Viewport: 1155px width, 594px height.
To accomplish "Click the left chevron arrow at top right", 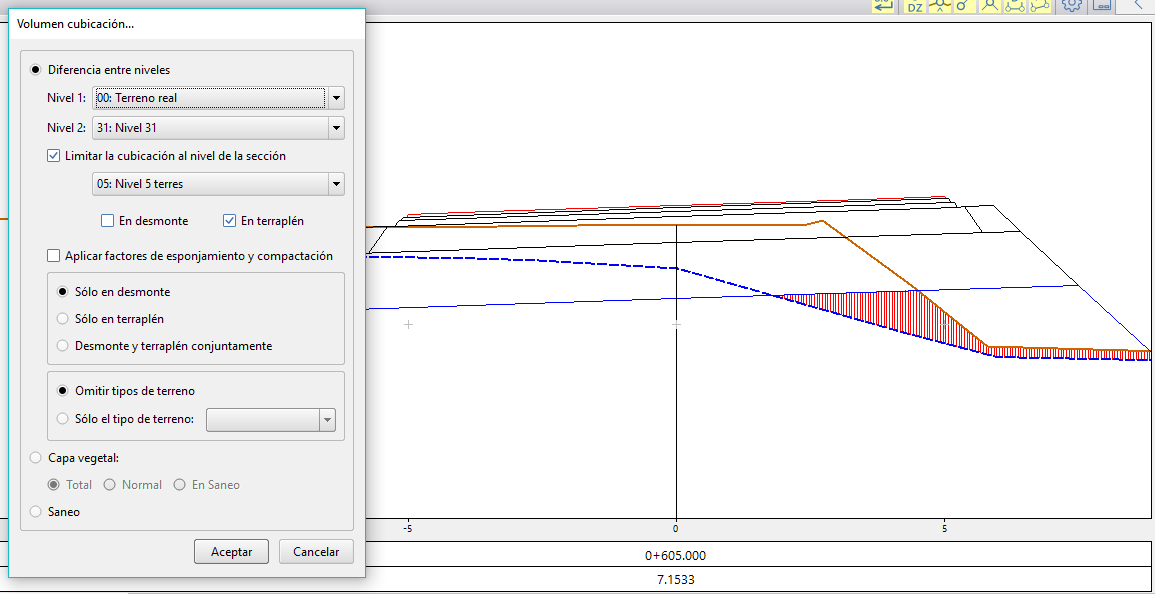I will (x=1137, y=5).
